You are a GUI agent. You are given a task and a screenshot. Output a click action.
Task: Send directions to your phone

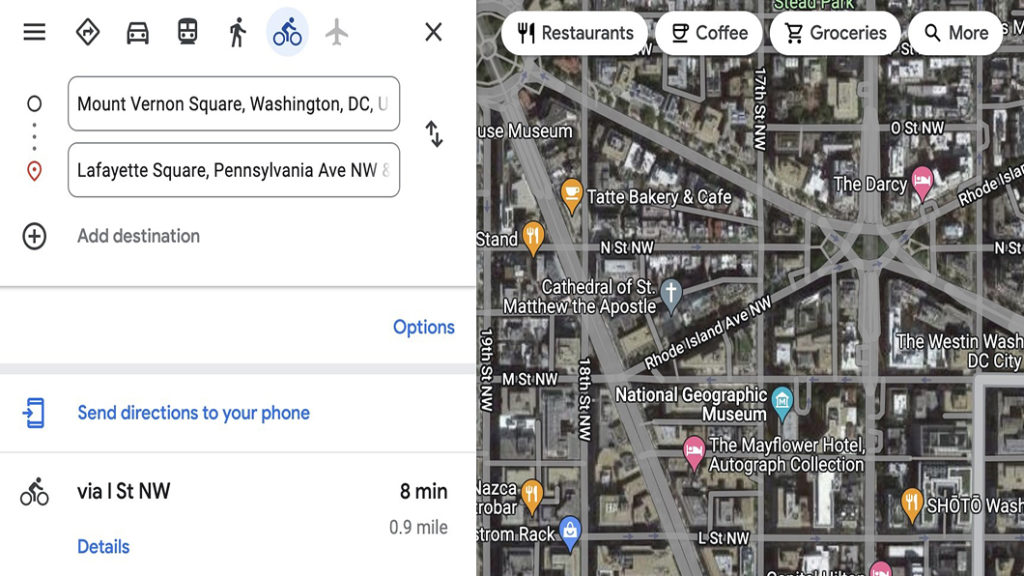tap(193, 413)
